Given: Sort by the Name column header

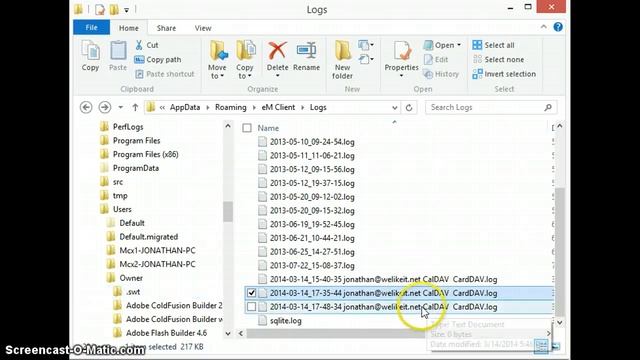Looking at the screenshot, I should click(x=268, y=128).
